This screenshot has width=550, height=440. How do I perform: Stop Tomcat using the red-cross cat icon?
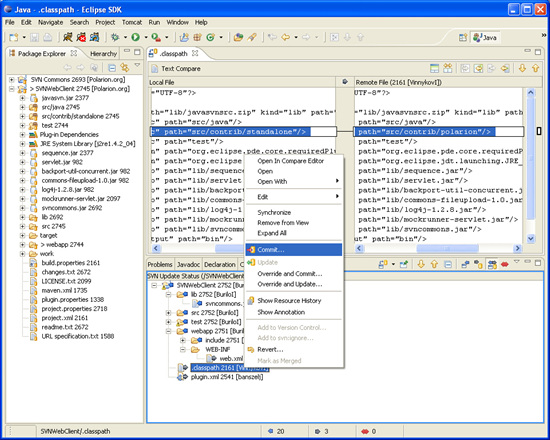81,37
